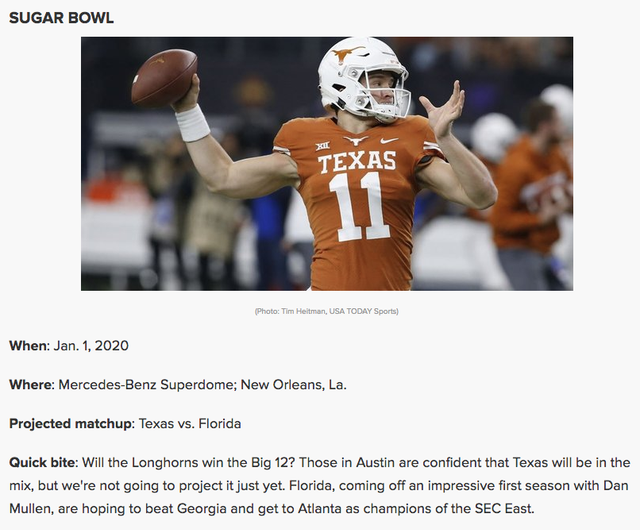Click the name "Mullen" in the paragraph
This screenshot has height=530, width=640.
point(32,501)
